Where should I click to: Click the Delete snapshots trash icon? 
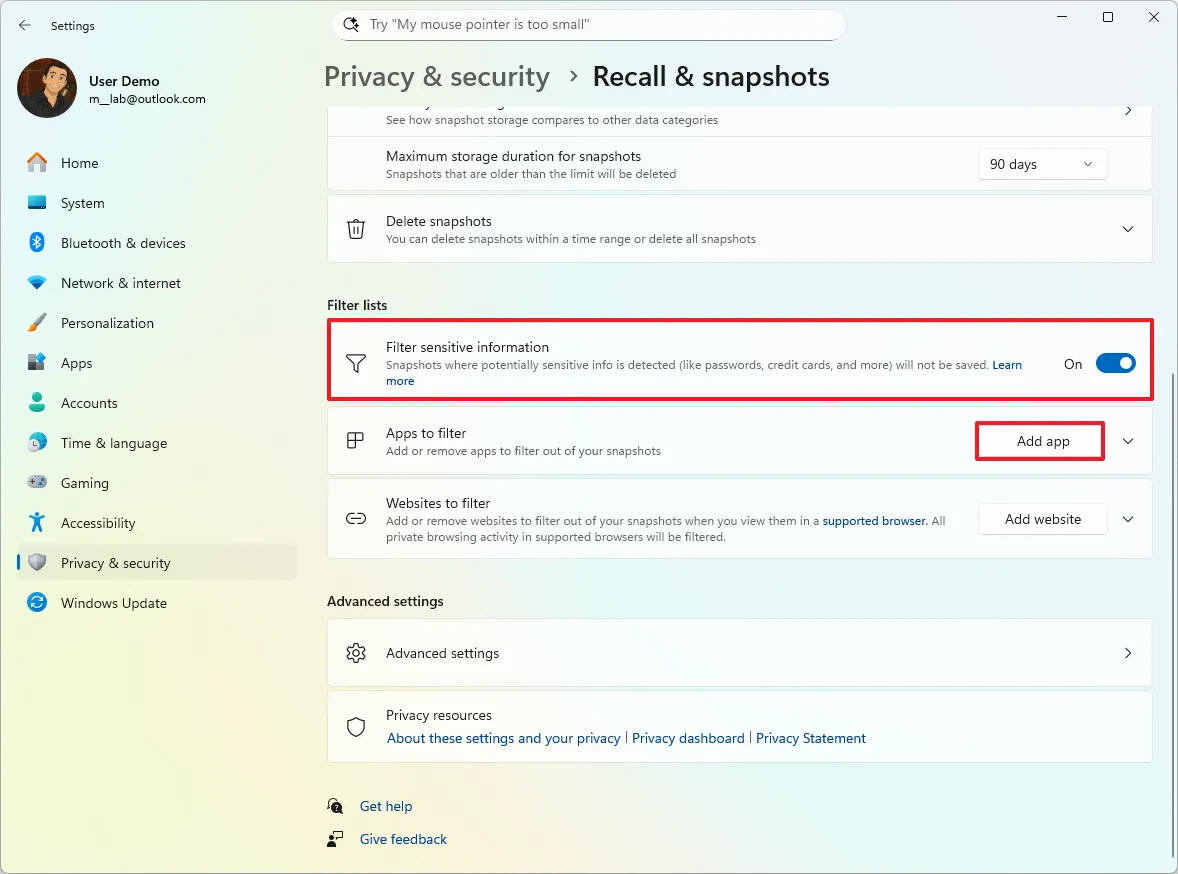[x=356, y=229]
